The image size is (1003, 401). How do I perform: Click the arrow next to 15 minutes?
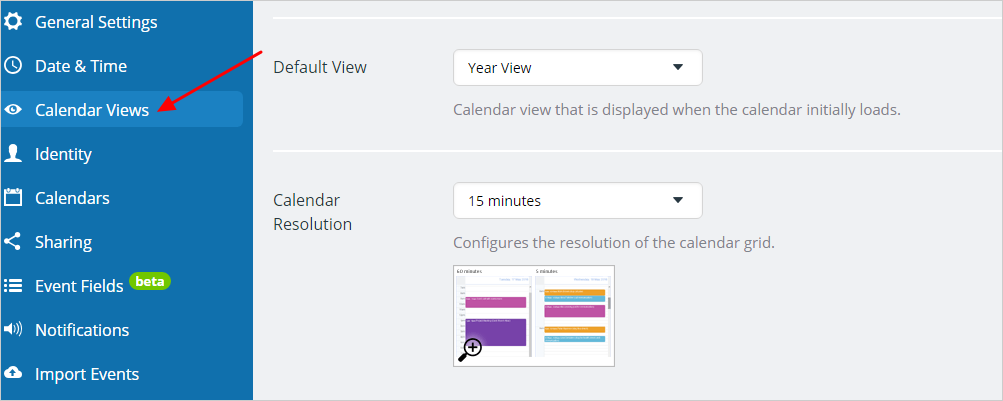pyautogui.click(x=678, y=200)
